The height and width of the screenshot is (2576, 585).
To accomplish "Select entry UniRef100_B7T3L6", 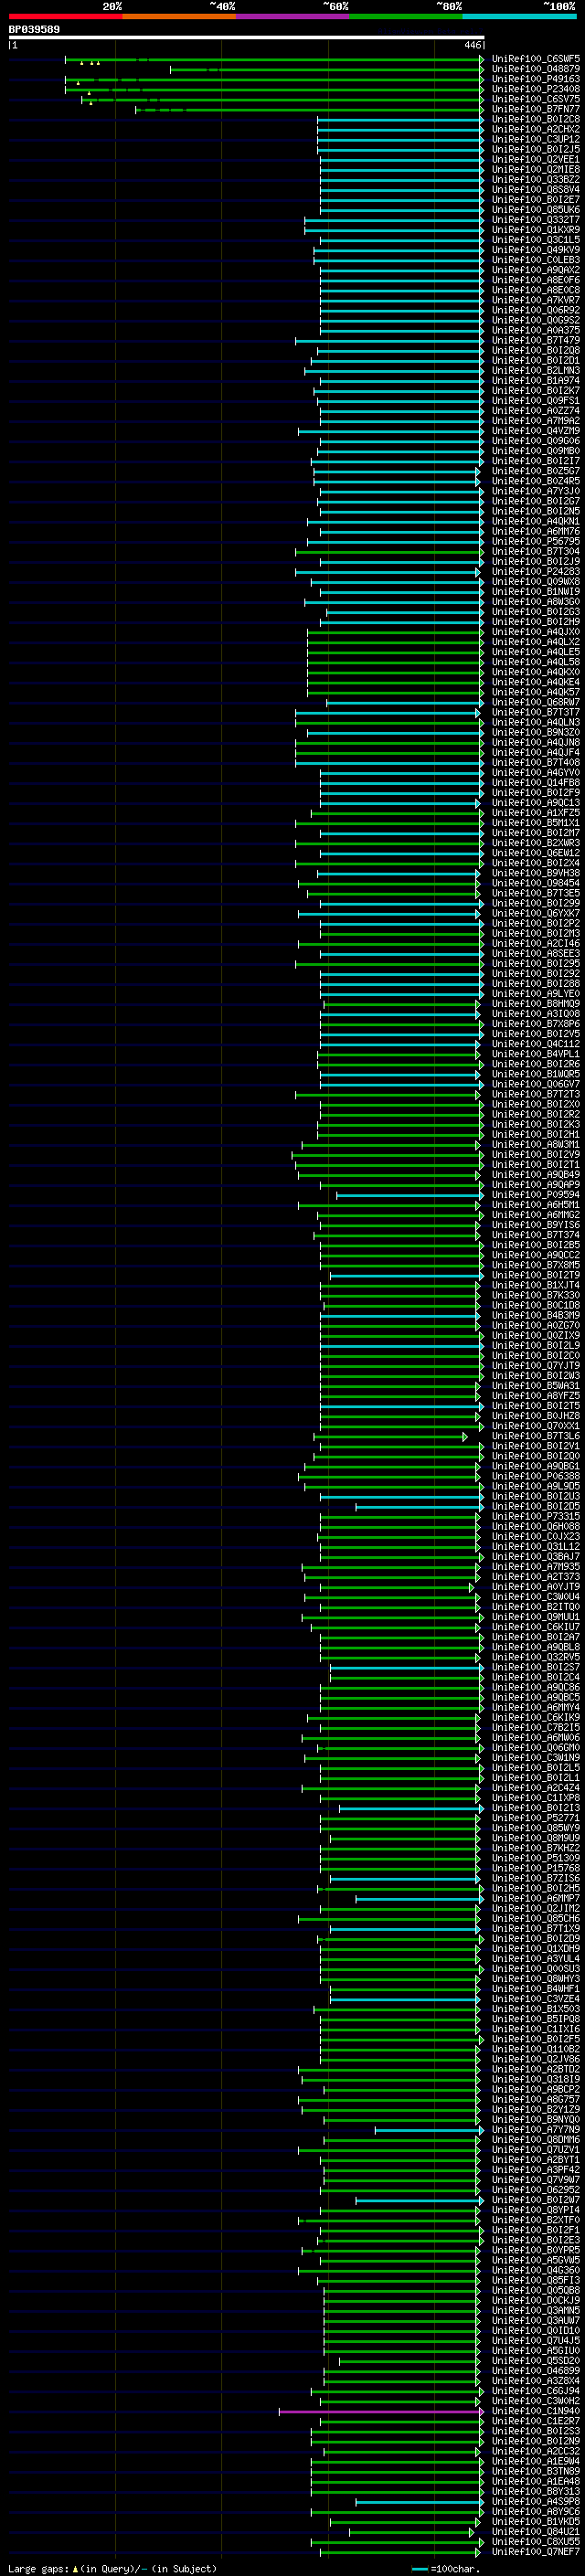I will (536, 1437).
